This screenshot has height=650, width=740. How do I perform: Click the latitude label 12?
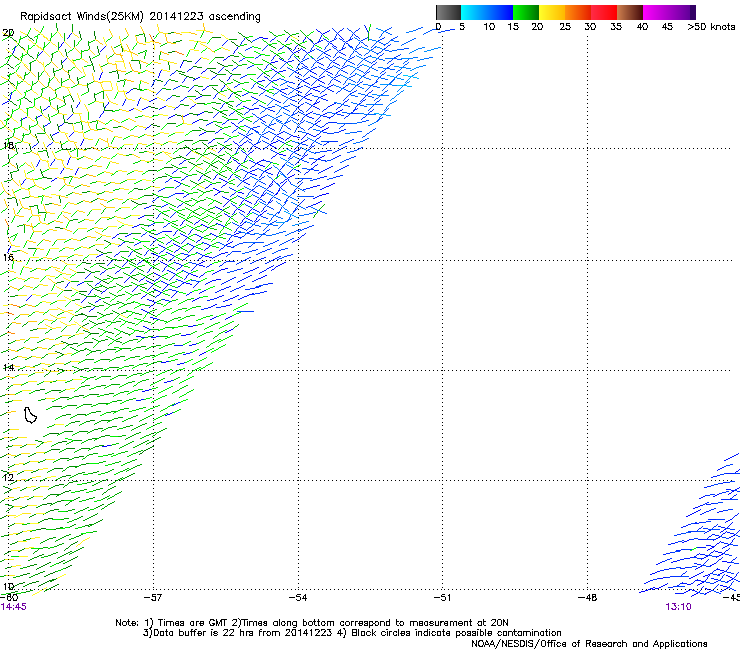tap(8, 477)
